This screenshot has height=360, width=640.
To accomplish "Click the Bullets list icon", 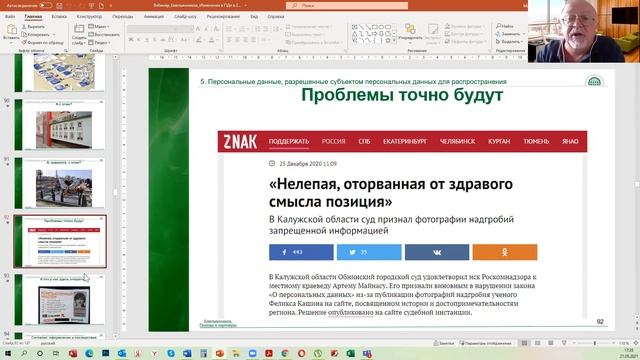I will click(x=229, y=29).
